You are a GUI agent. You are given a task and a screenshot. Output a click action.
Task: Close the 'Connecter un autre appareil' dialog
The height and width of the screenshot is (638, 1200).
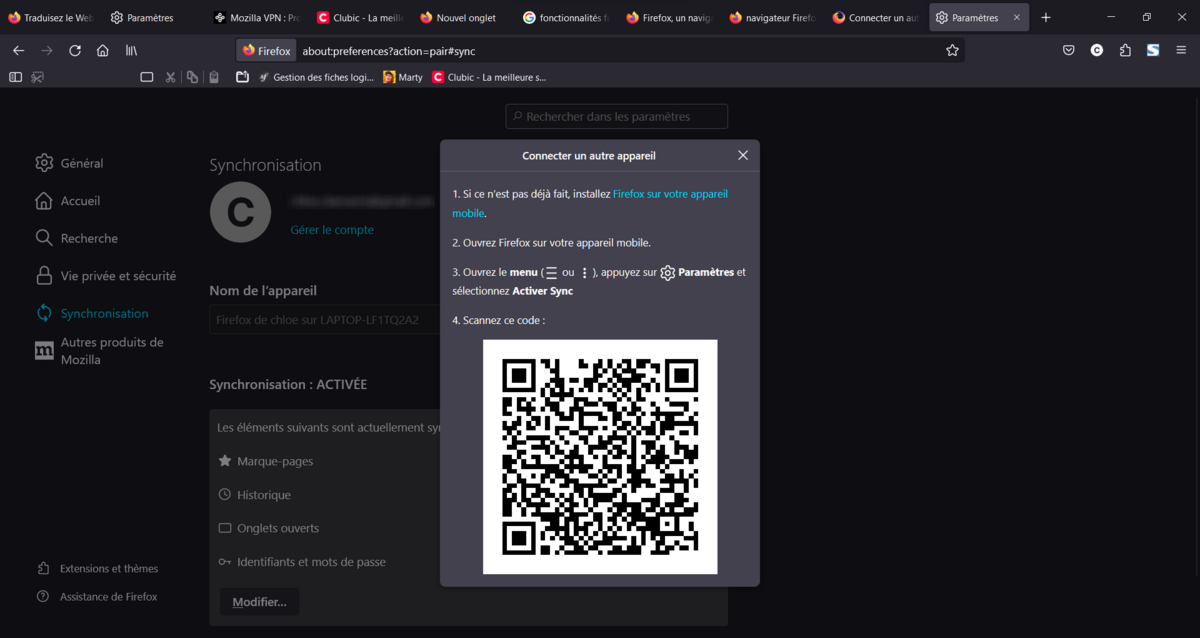pyautogui.click(x=743, y=156)
